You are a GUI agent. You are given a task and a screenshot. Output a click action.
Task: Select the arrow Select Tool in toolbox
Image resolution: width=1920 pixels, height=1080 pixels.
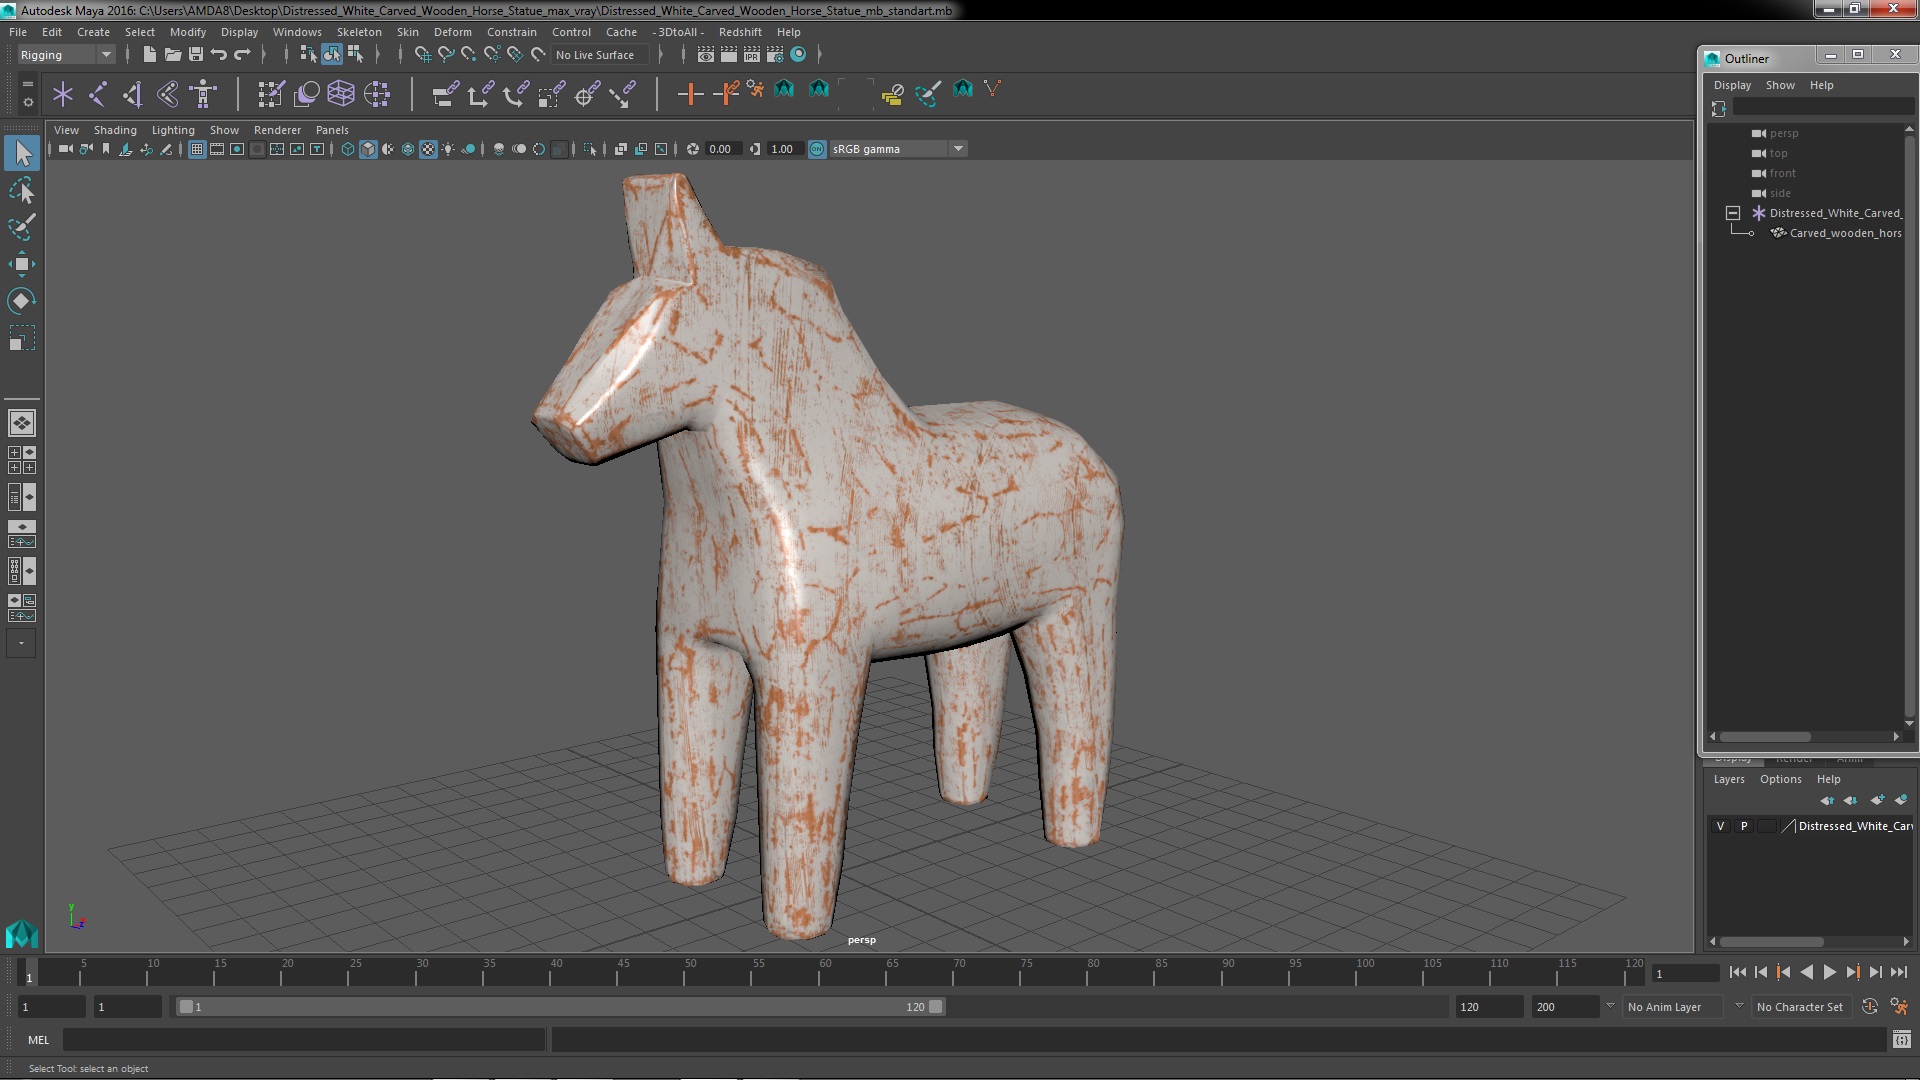tap(22, 153)
